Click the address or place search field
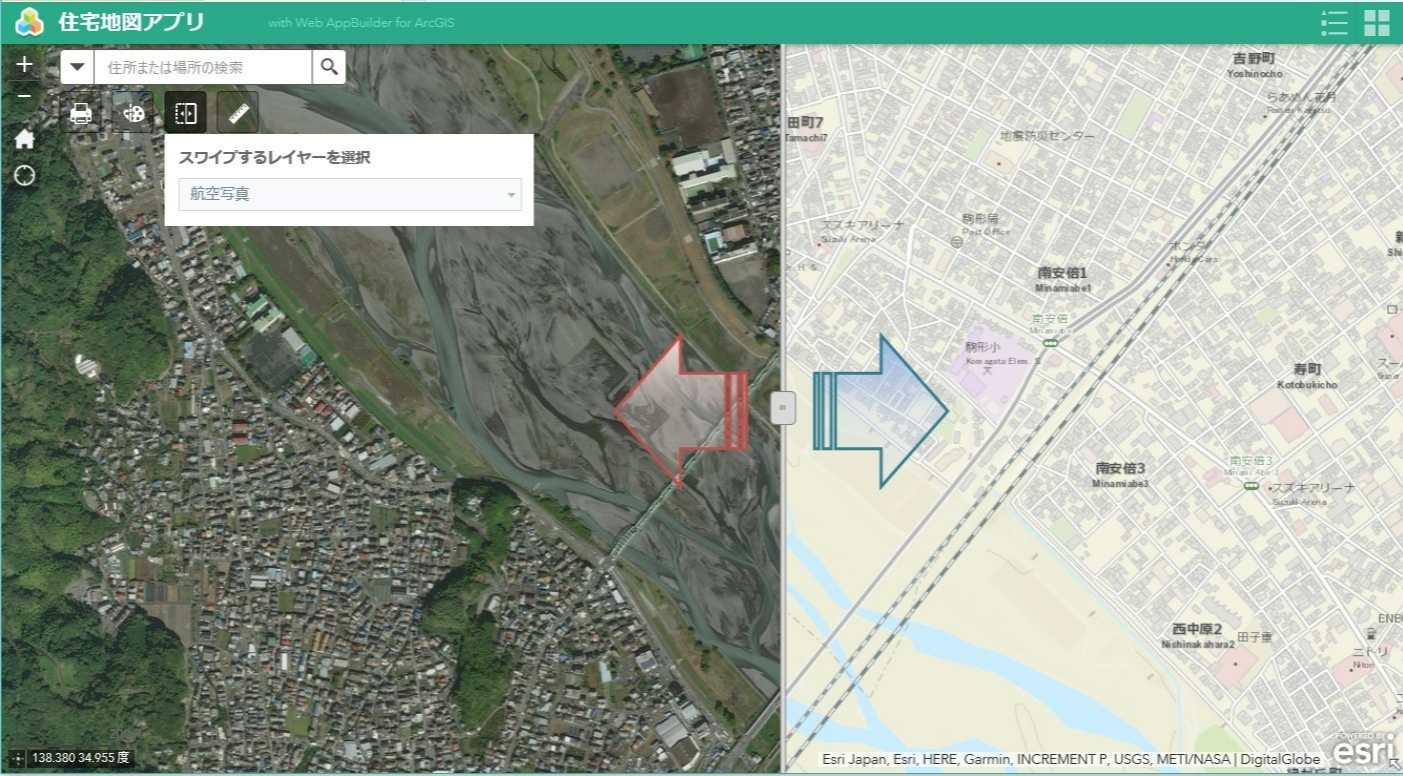 (203, 67)
